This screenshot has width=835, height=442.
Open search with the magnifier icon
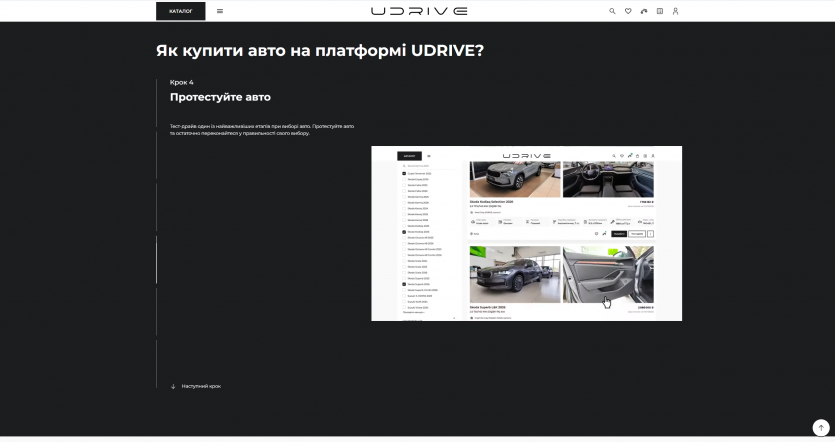(x=613, y=11)
